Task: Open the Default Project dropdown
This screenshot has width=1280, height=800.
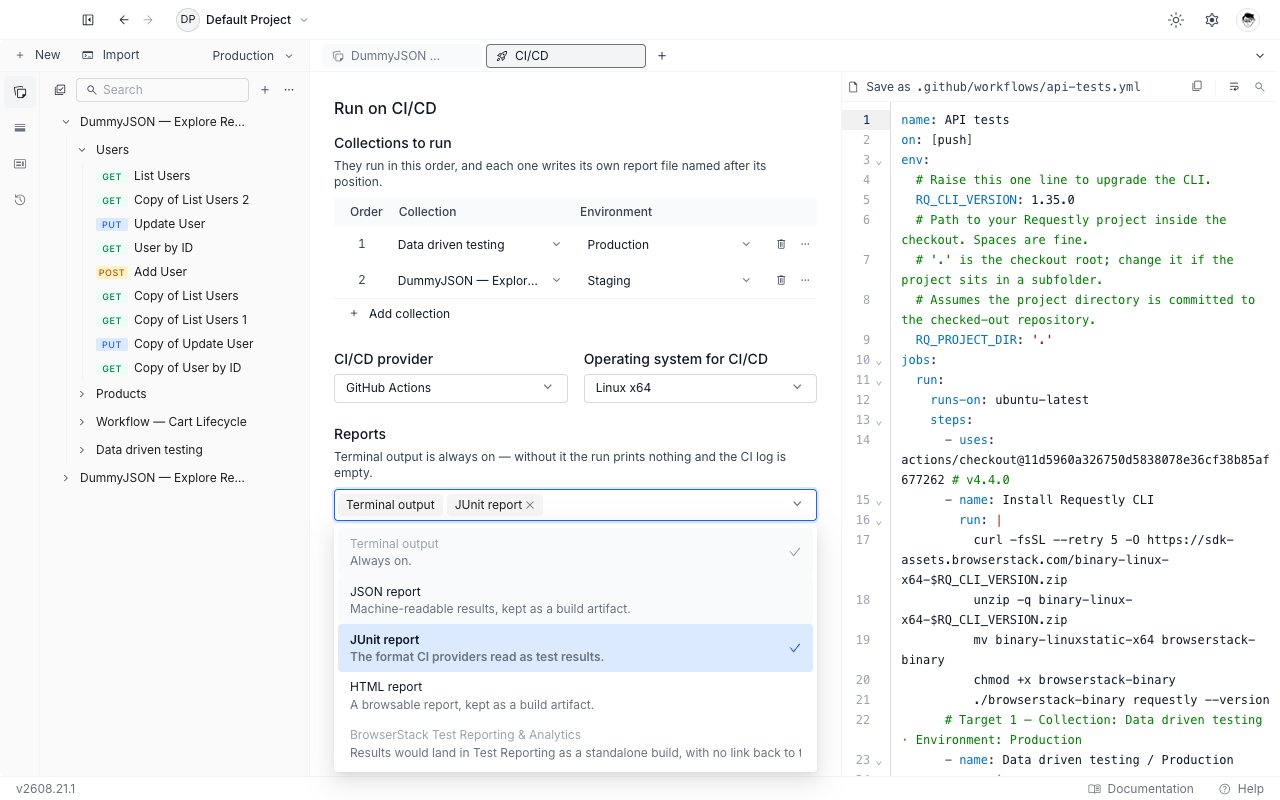Action: (x=243, y=20)
